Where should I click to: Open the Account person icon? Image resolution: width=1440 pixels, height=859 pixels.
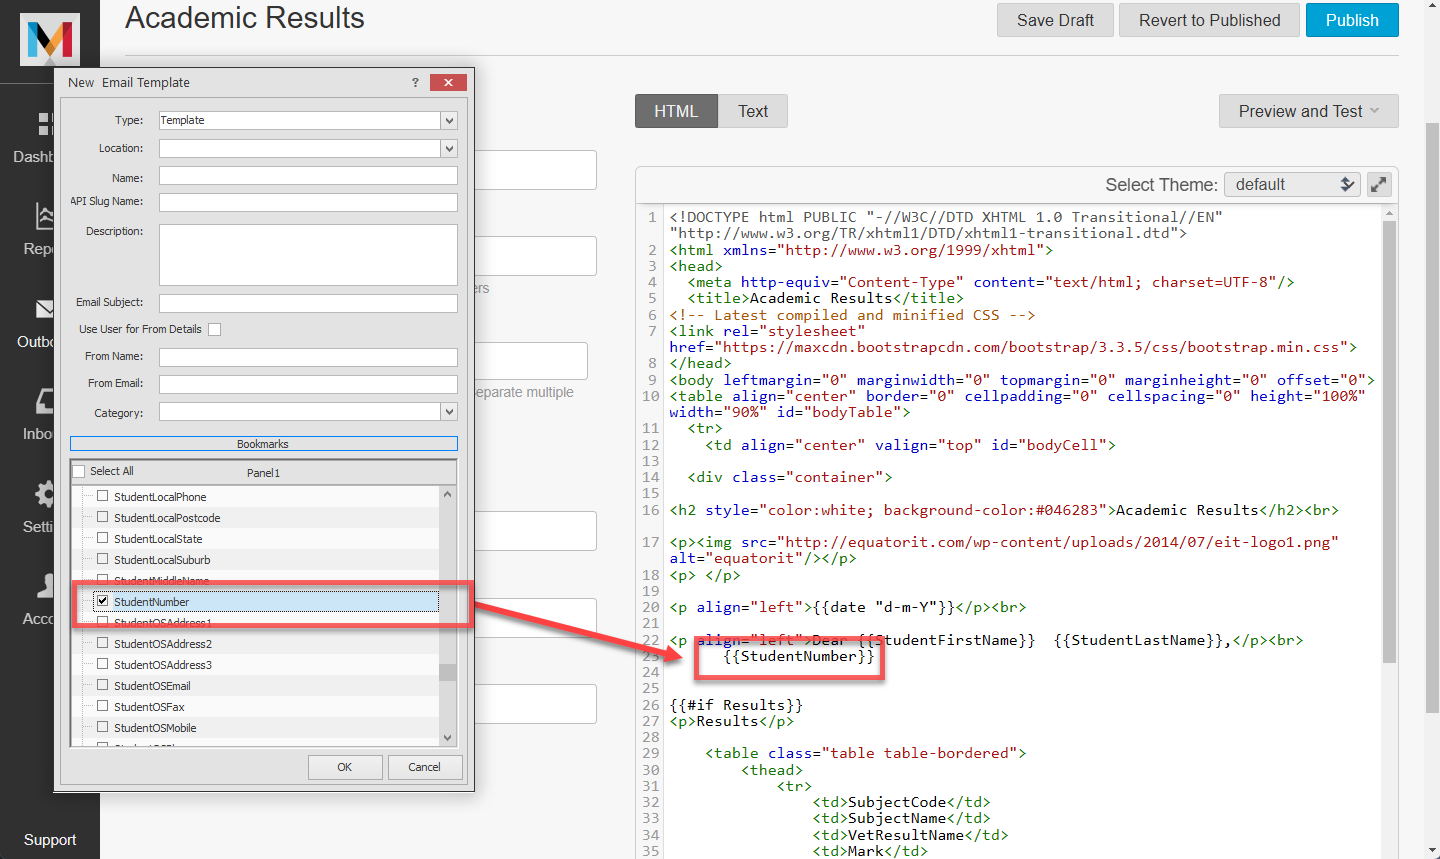44,585
